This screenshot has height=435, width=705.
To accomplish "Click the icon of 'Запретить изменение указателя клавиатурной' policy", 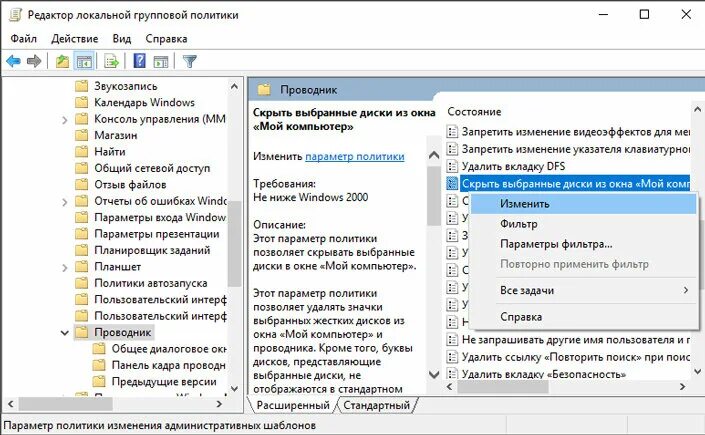I will pyautogui.click(x=452, y=149).
